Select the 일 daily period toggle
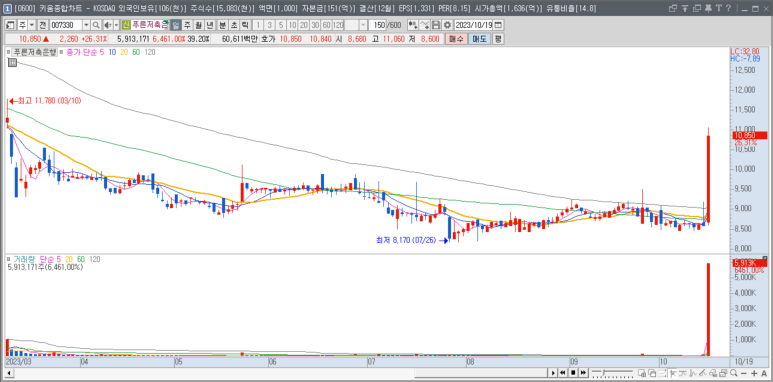The image size is (773, 382). click(176, 25)
